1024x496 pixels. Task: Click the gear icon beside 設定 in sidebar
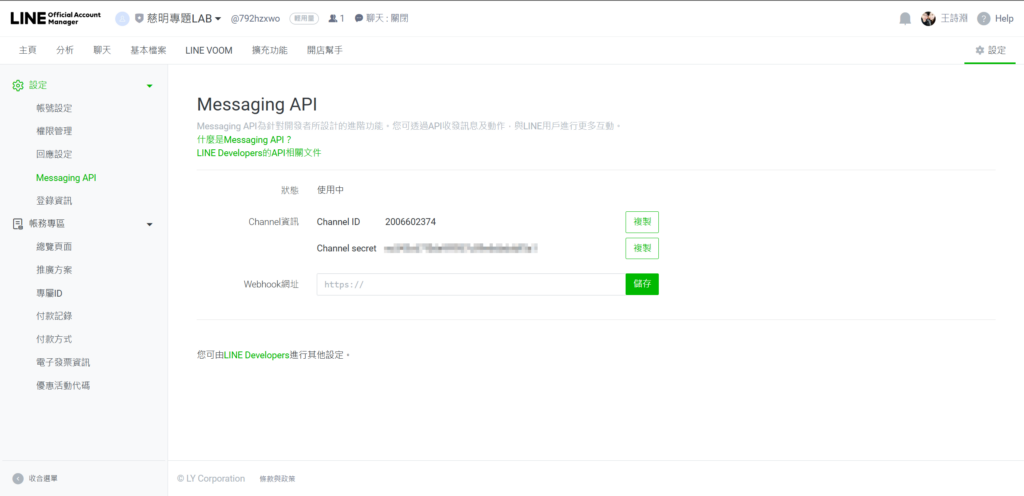(18, 85)
